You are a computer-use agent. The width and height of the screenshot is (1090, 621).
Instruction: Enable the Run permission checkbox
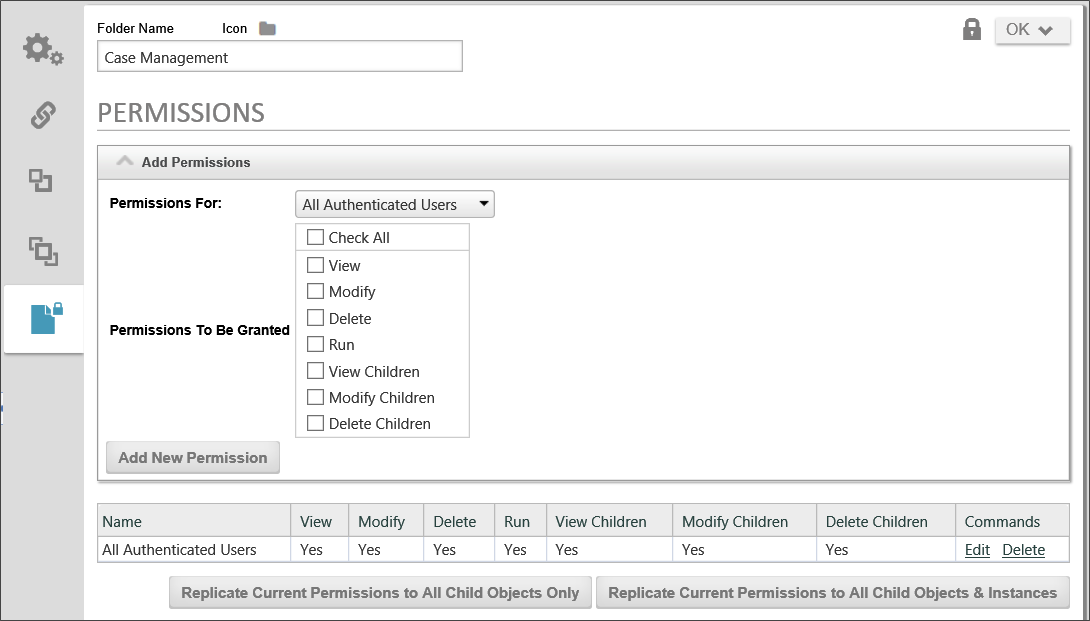(x=315, y=345)
